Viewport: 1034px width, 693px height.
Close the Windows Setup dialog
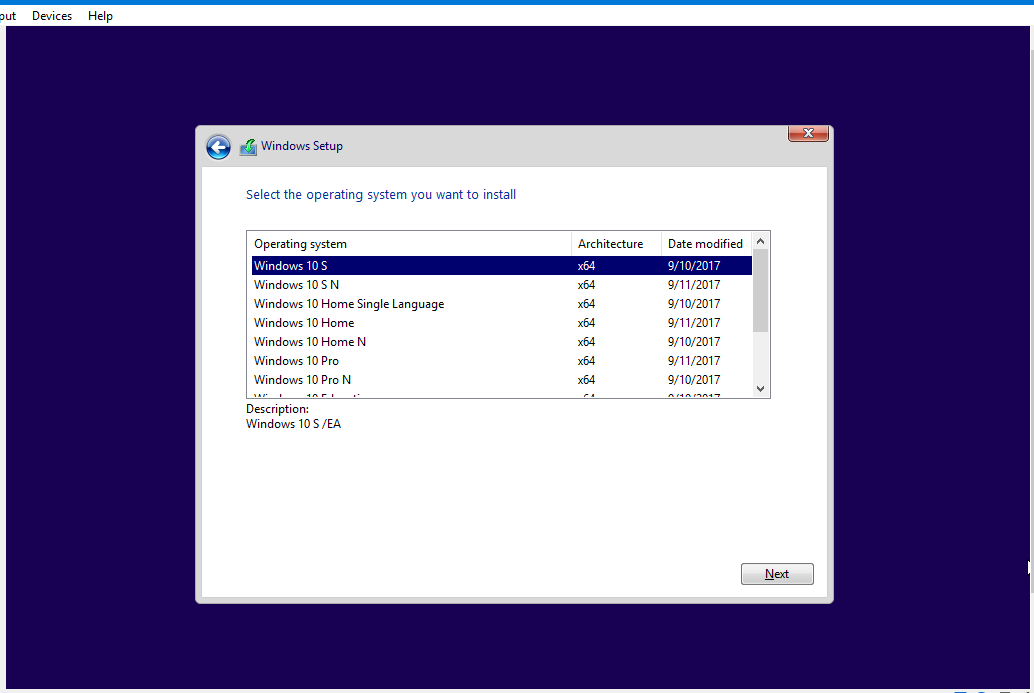click(808, 133)
